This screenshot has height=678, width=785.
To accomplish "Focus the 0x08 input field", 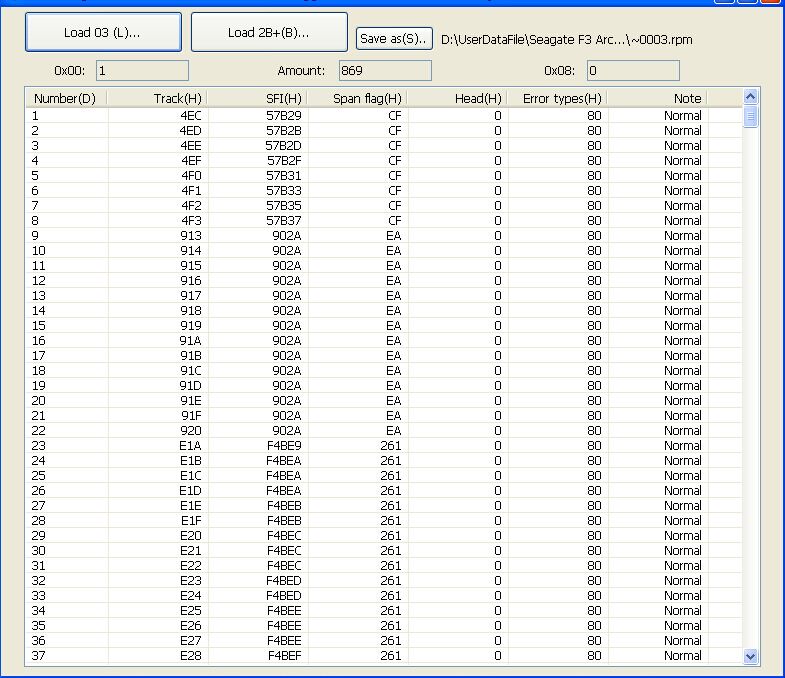I will [633, 71].
